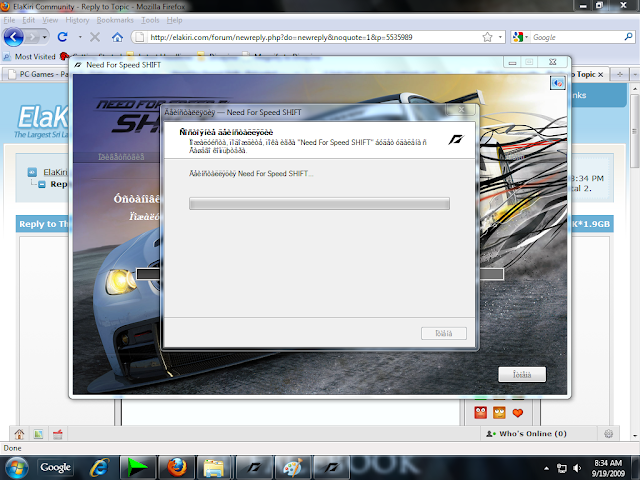Screen dimensions: 640x480
Task: Open the Help menu
Action: 174,20
